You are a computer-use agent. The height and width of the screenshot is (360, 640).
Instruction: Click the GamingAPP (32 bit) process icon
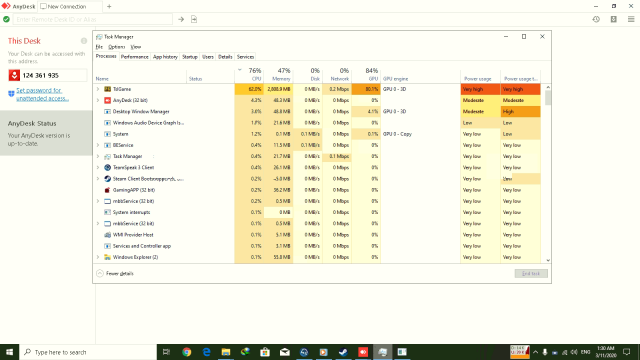pyautogui.click(x=107, y=190)
